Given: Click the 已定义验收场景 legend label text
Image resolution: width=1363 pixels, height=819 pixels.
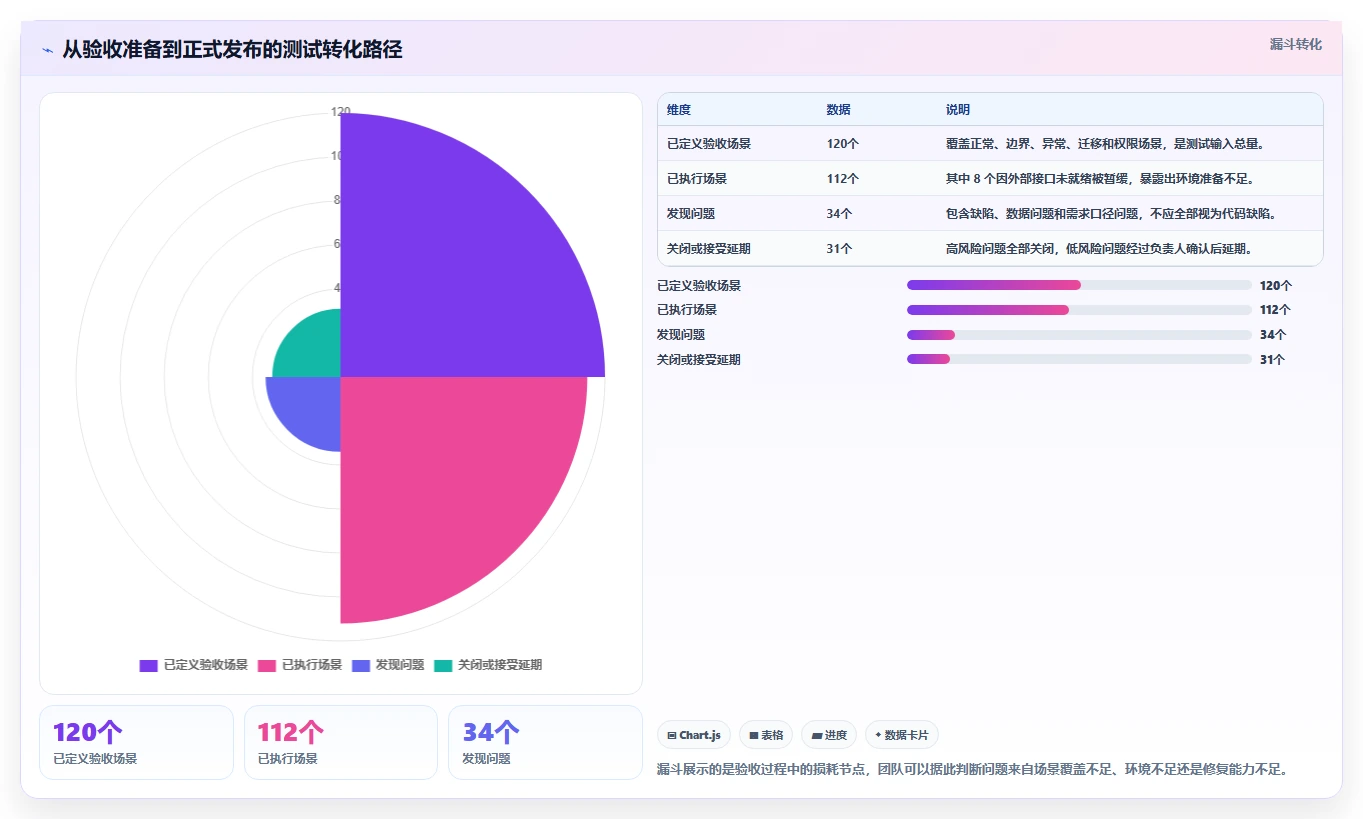Looking at the screenshot, I should point(206,665).
